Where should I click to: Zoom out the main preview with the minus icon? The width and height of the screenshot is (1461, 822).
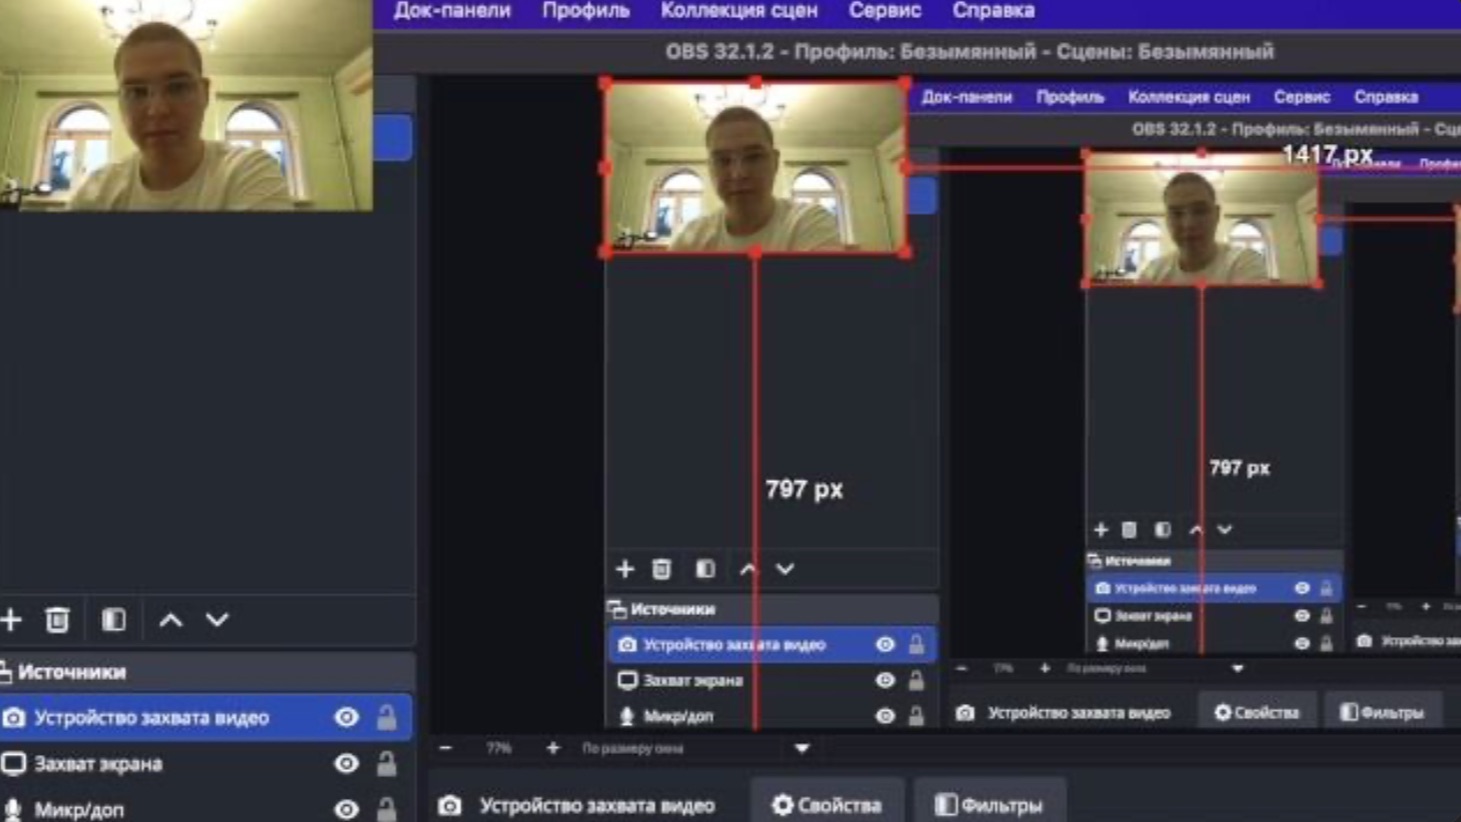446,748
